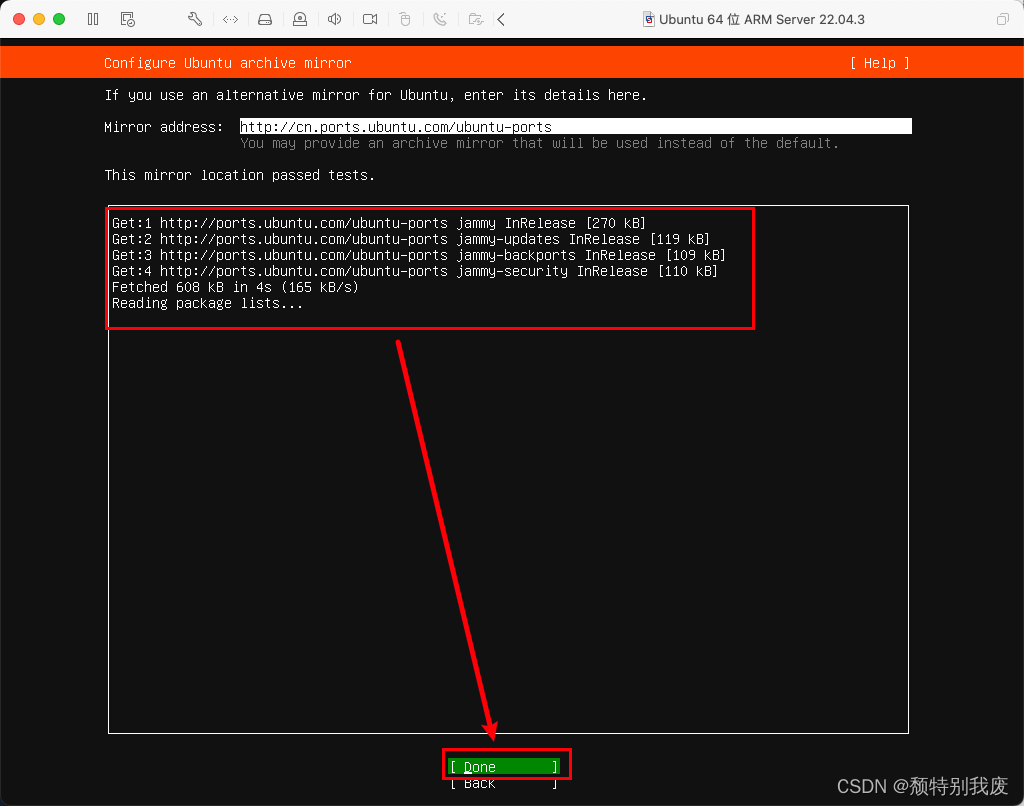1024x806 pixels.
Task: Open VM settings wrench icon
Action: [195, 20]
